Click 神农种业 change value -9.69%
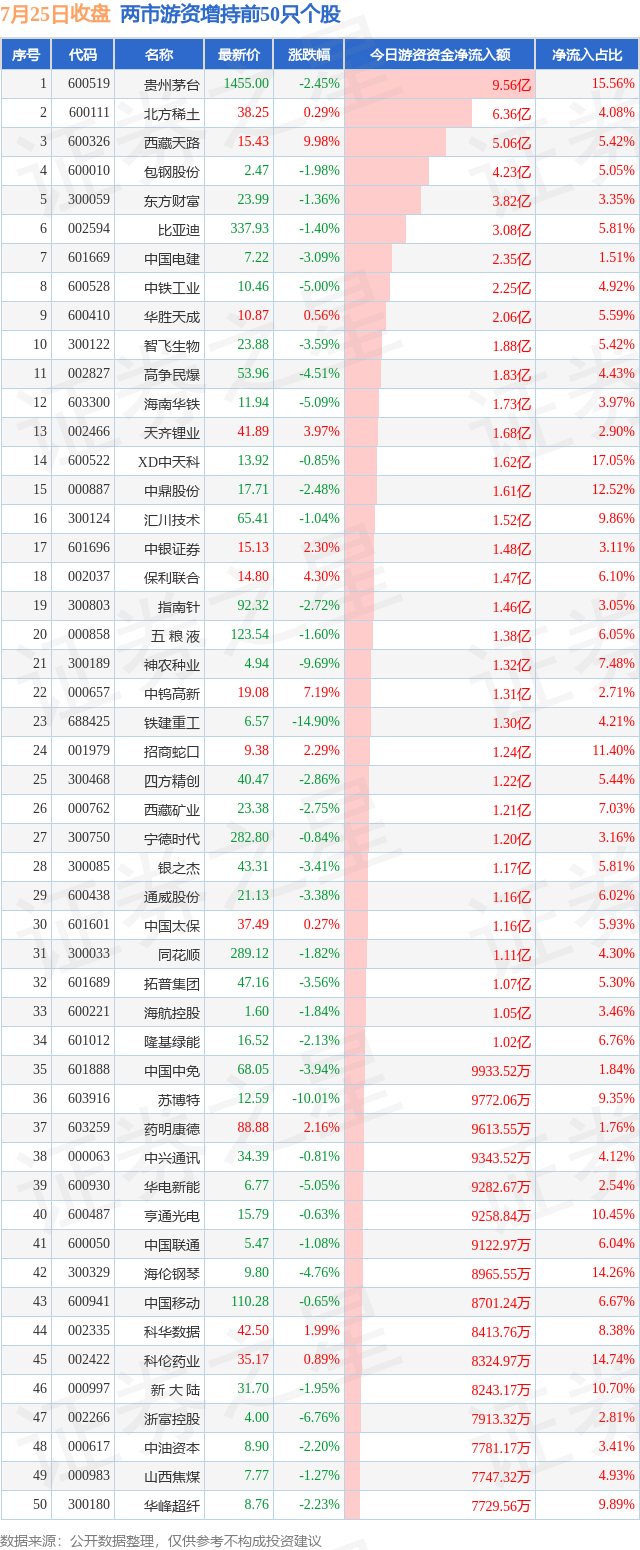The width and height of the screenshot is (640, 1550). (x=319, y=664)
